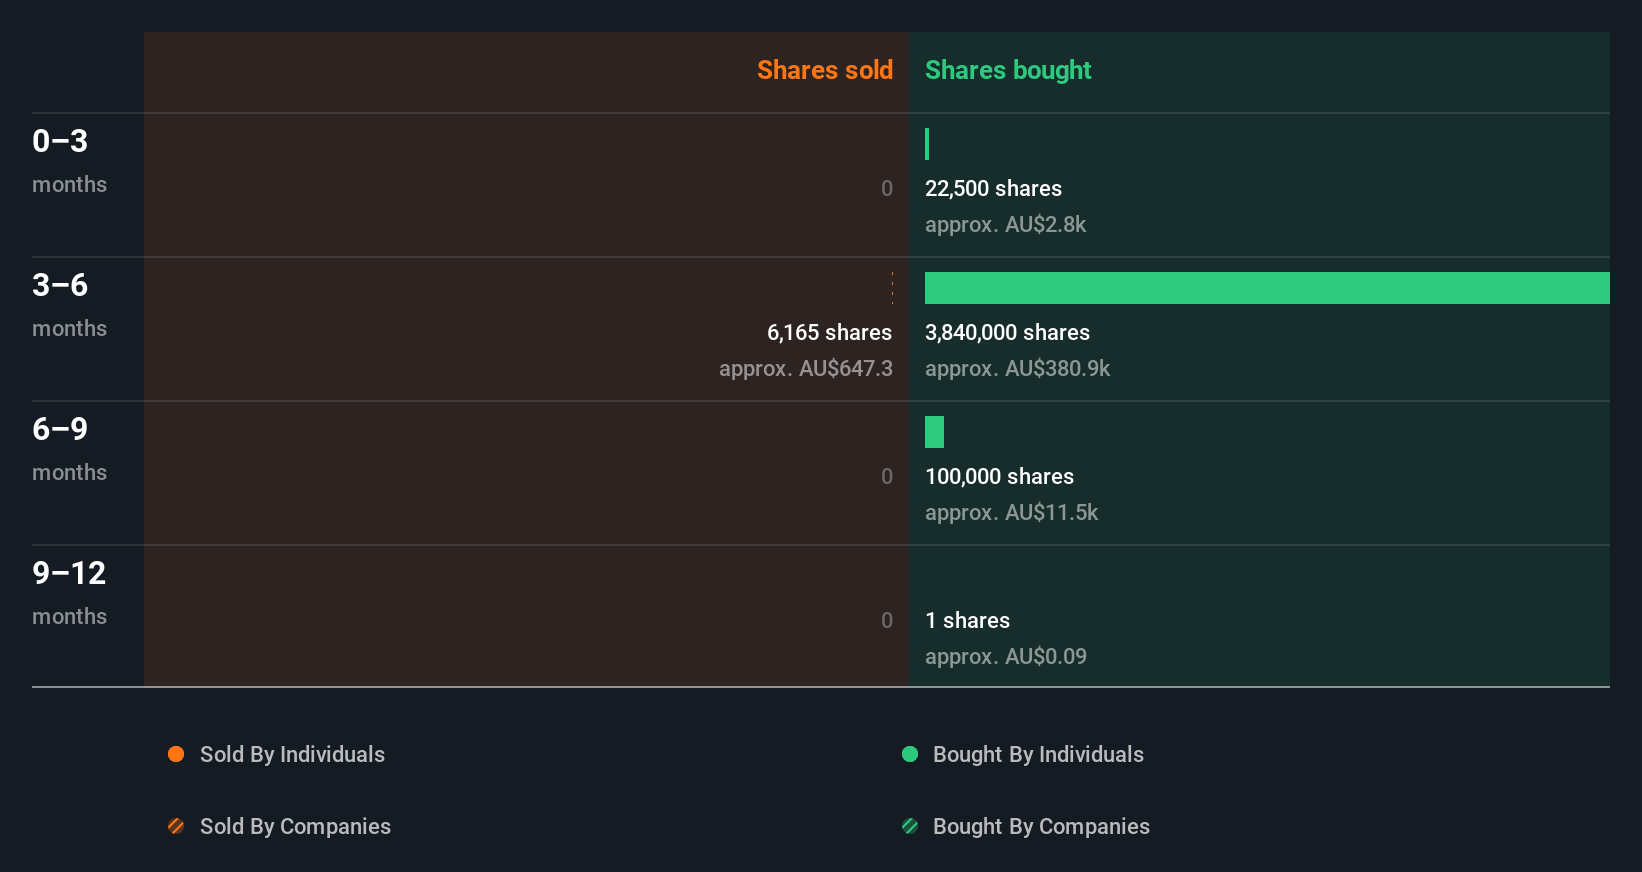Click the sold 0 in the 0–3 months row

887,188
